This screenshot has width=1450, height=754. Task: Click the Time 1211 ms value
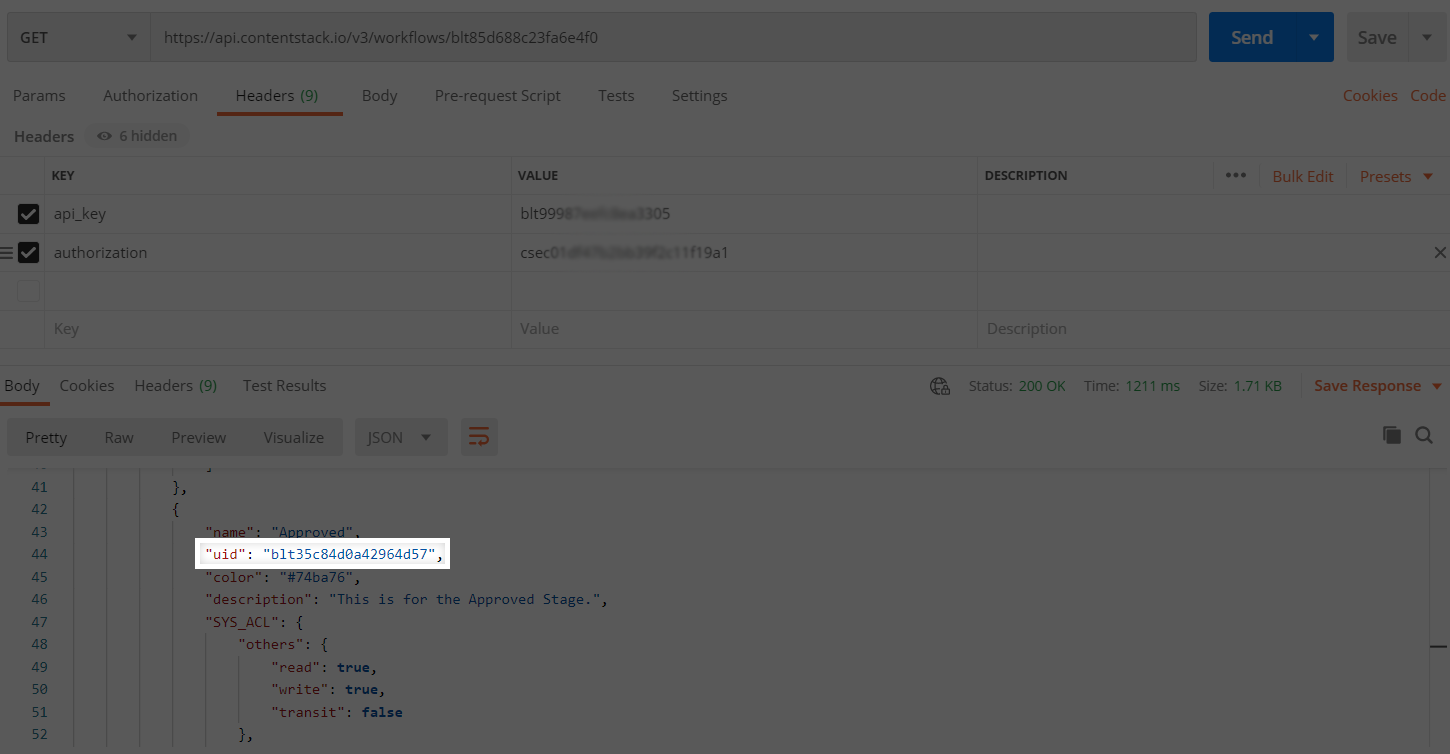pos(1152,386)
